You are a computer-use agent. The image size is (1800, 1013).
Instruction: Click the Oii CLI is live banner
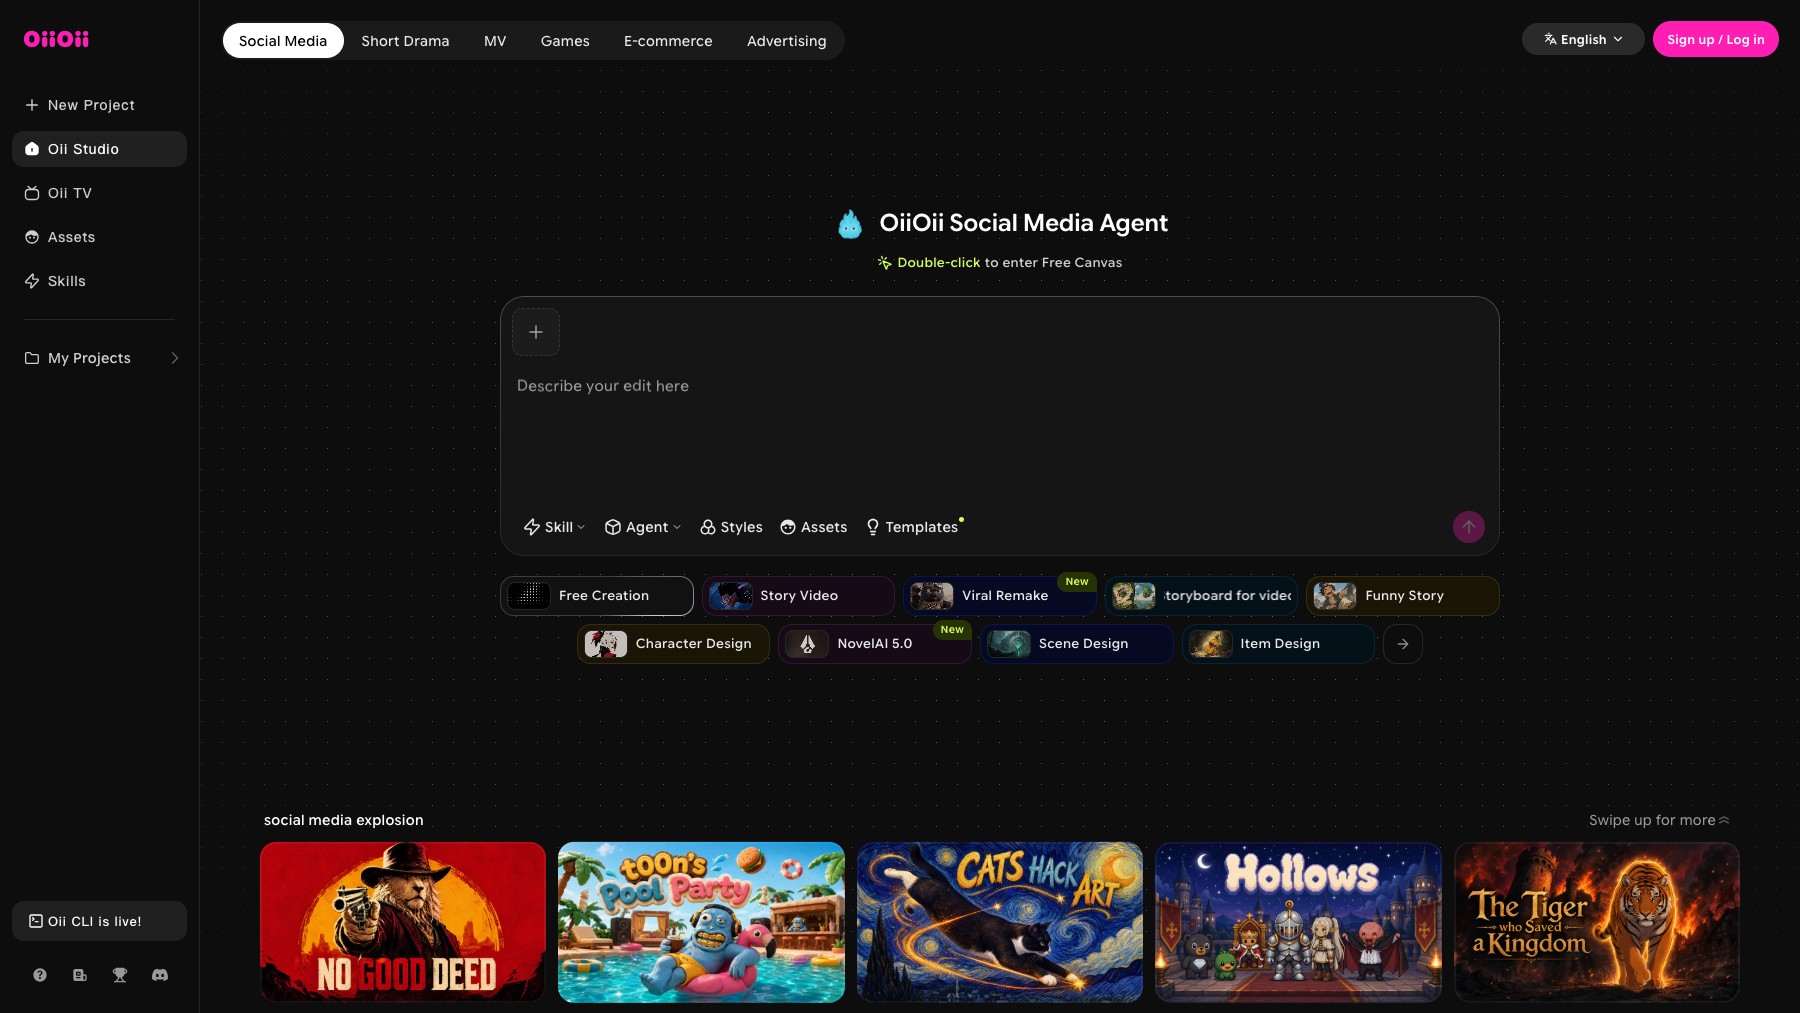pos(99,921)
